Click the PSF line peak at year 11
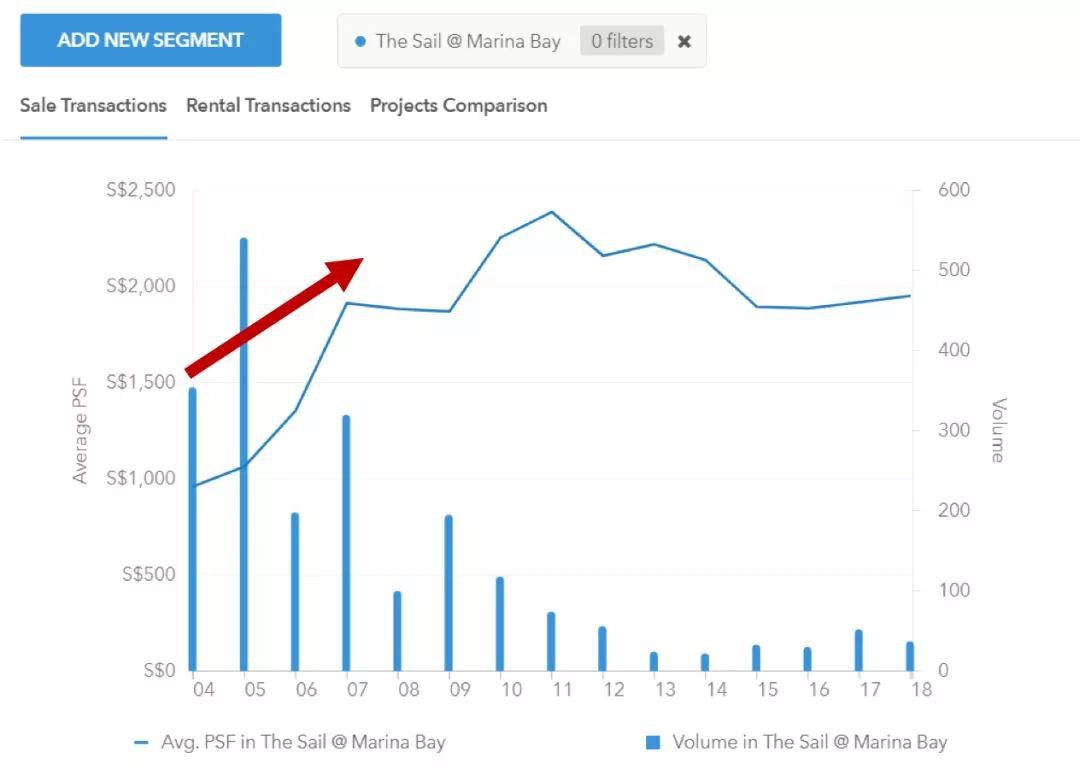 [x=551, y=212]
